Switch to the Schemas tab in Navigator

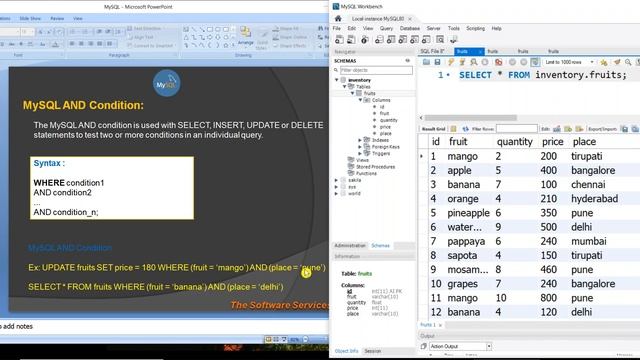coord(380,246)
